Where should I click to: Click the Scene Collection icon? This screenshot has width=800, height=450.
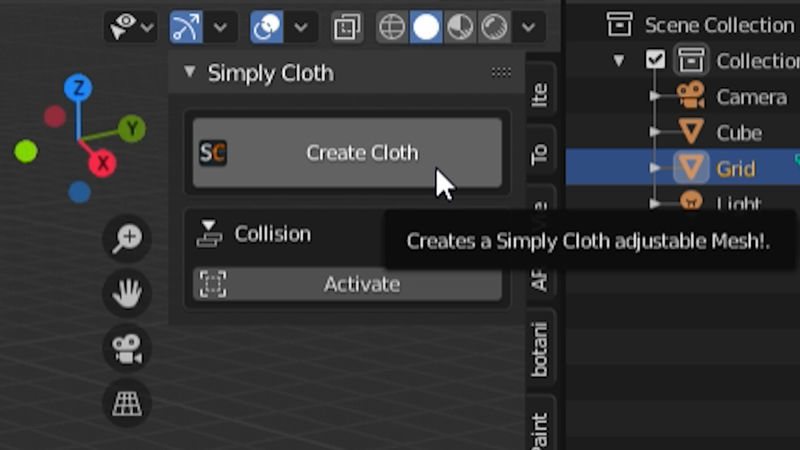click(x=619, y=24)
